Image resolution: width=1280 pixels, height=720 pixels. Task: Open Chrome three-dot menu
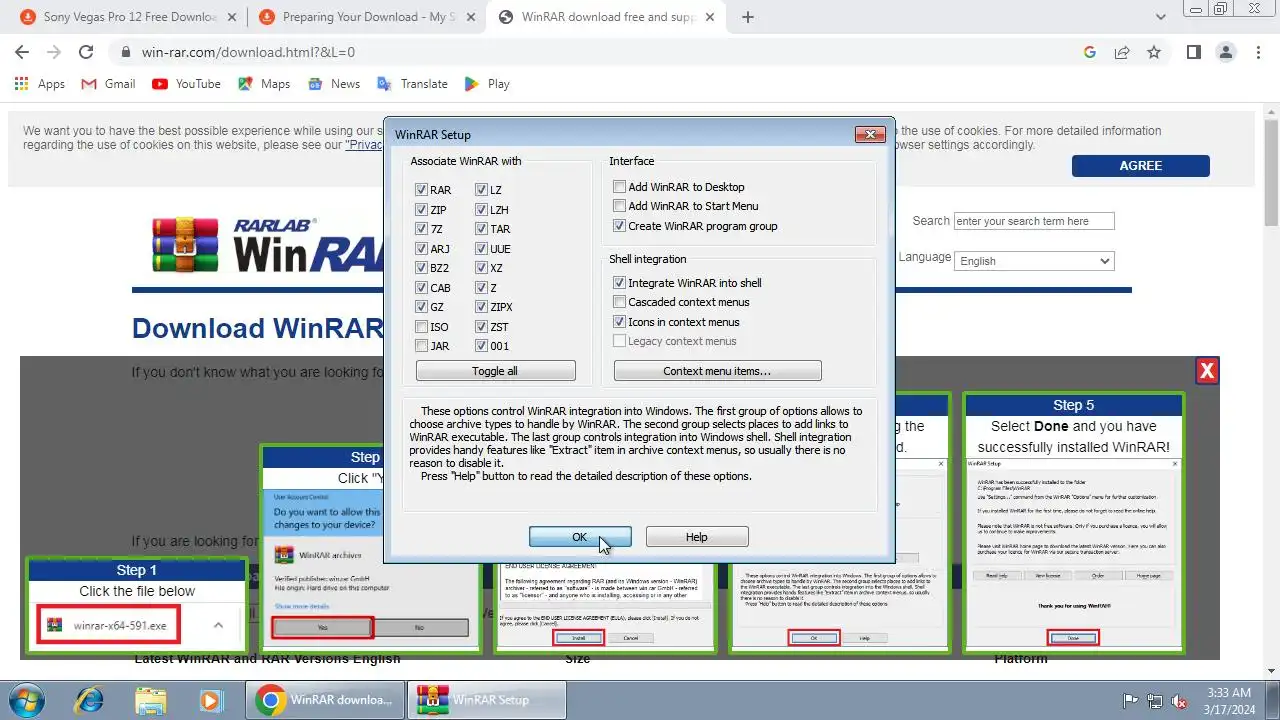pos(1258,52)
